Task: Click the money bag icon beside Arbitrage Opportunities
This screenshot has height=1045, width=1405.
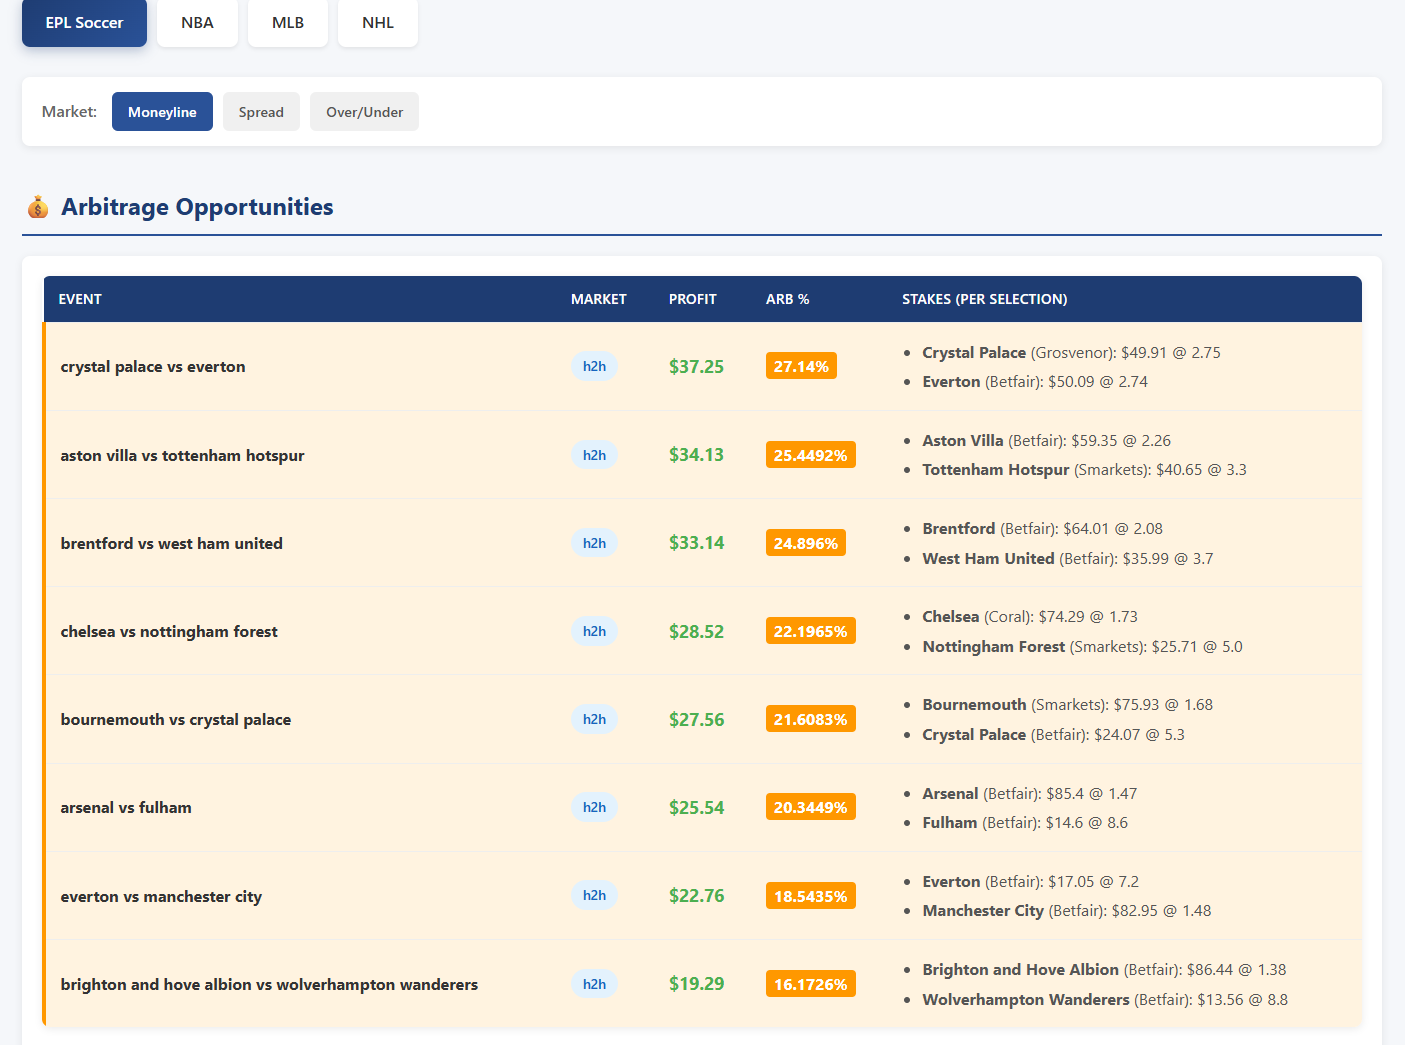Action: [x=37, y=207]
